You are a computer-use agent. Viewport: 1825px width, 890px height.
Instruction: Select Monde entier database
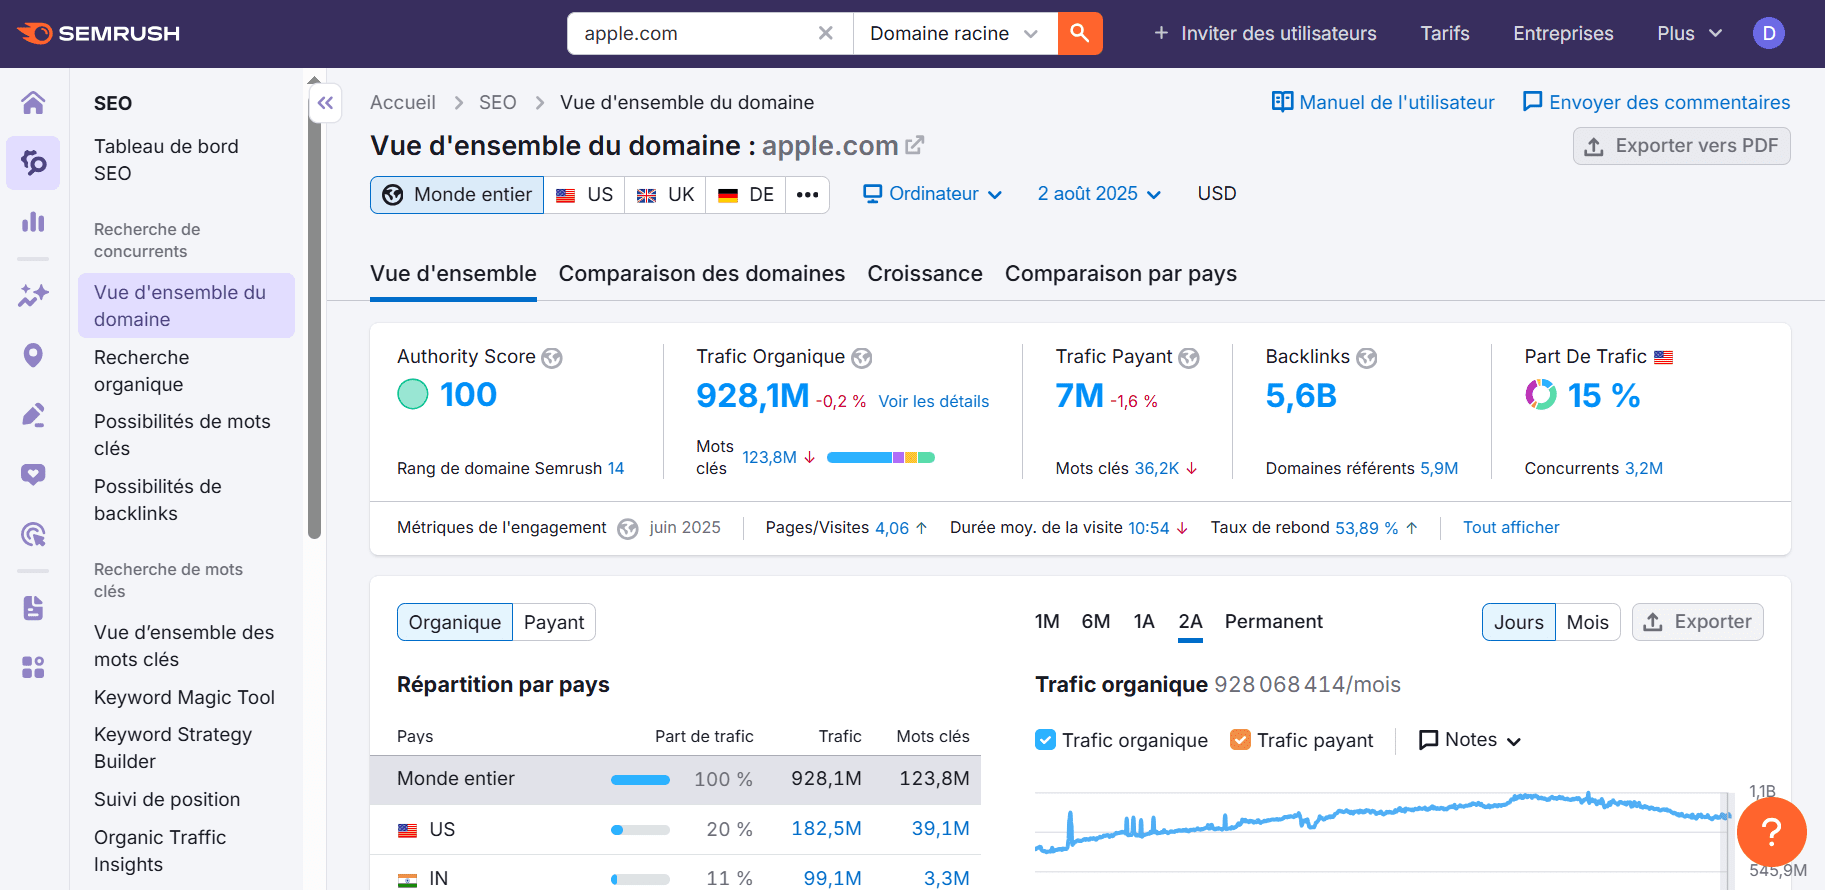(457, 194)
